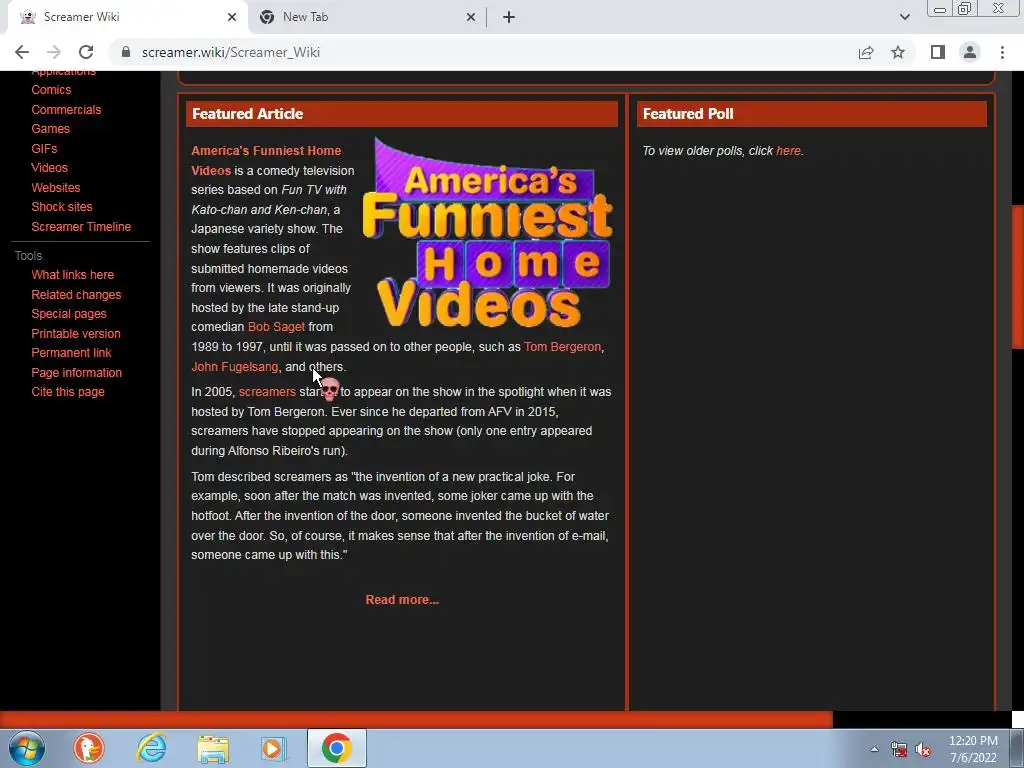Open the Comics sidebar link
This screenshot has width=1024, height=768.
point(52,89)
